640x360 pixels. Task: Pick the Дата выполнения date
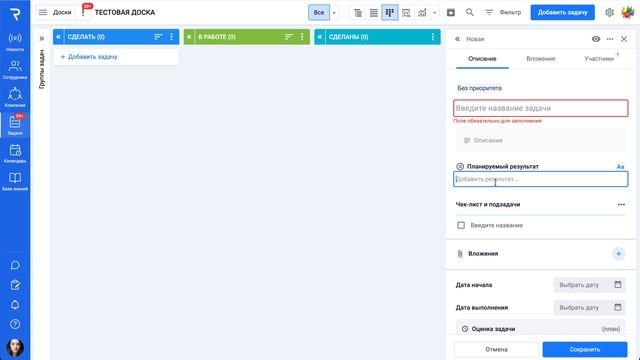point(589,307)
